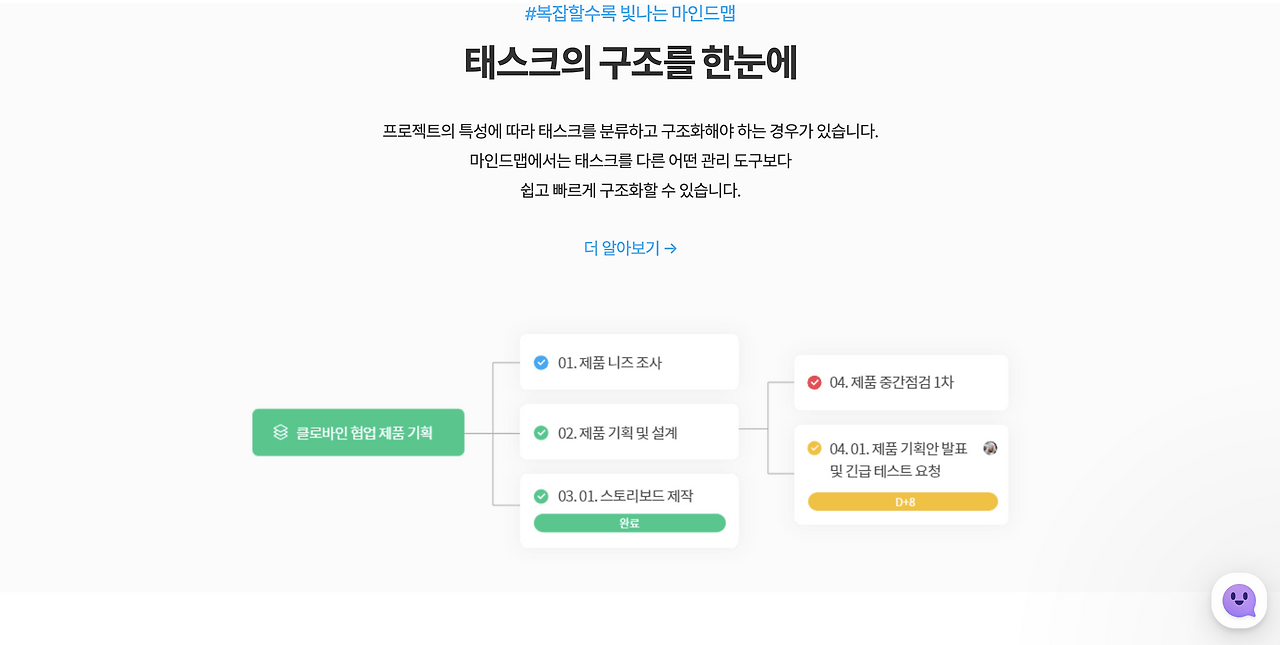Toggle green check on 03.01. 스토리보드 제작
This screenshot has height=645, width=1280.
coord(541,495)
